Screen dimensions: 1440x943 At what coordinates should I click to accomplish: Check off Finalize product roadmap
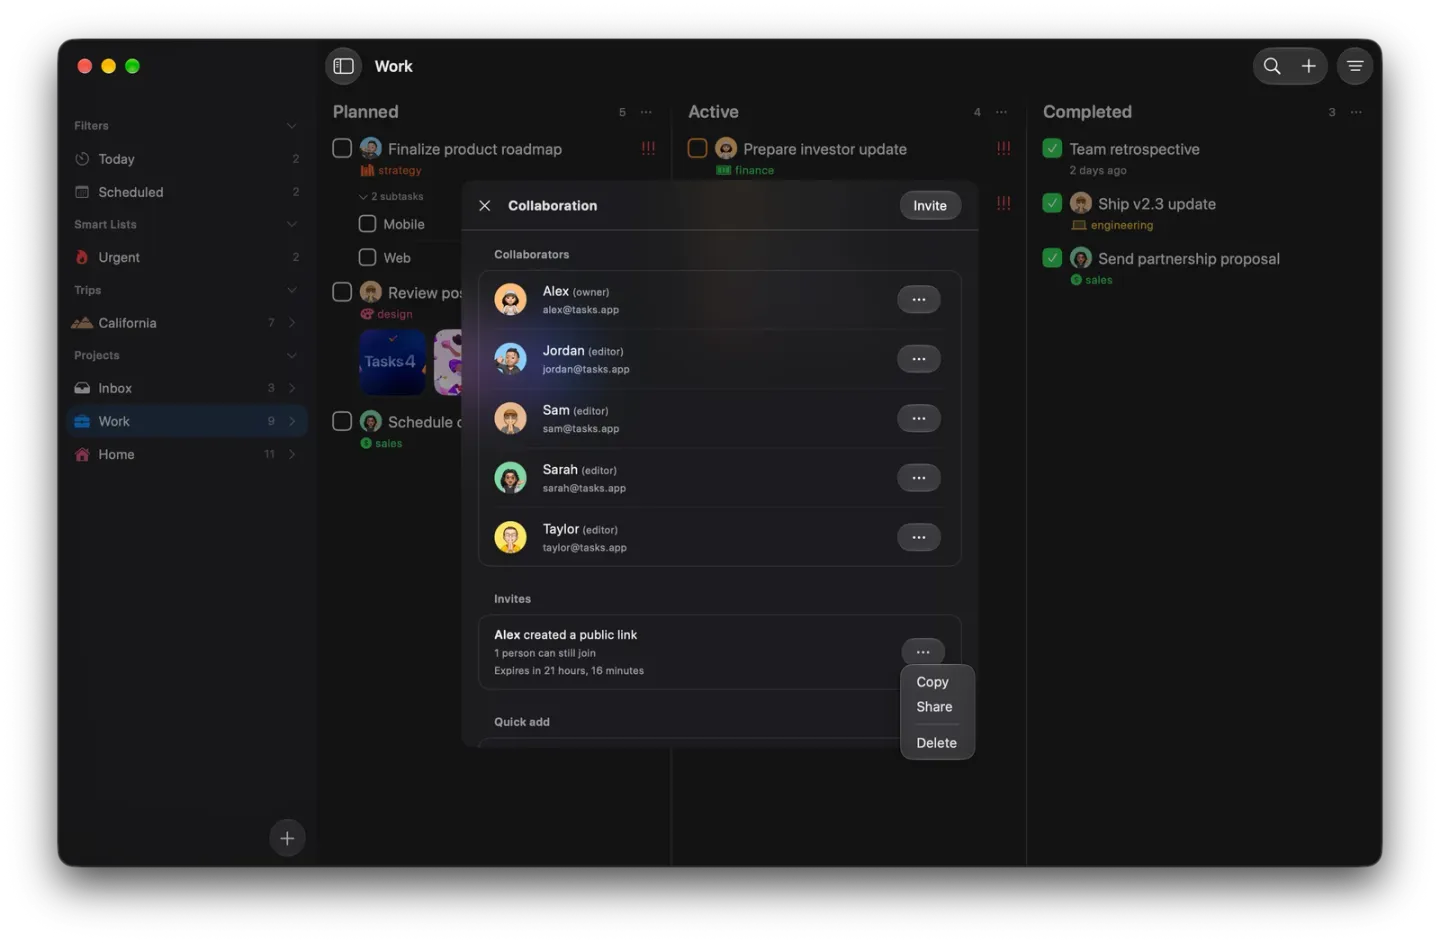342,148
